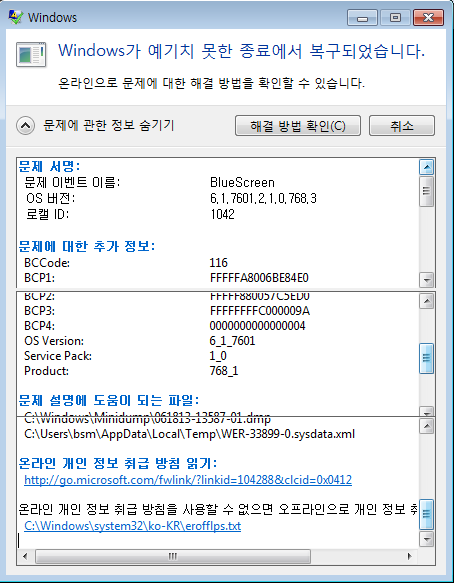Maximize the Windows error dialog
455x583 pixels.
point(395,17)
